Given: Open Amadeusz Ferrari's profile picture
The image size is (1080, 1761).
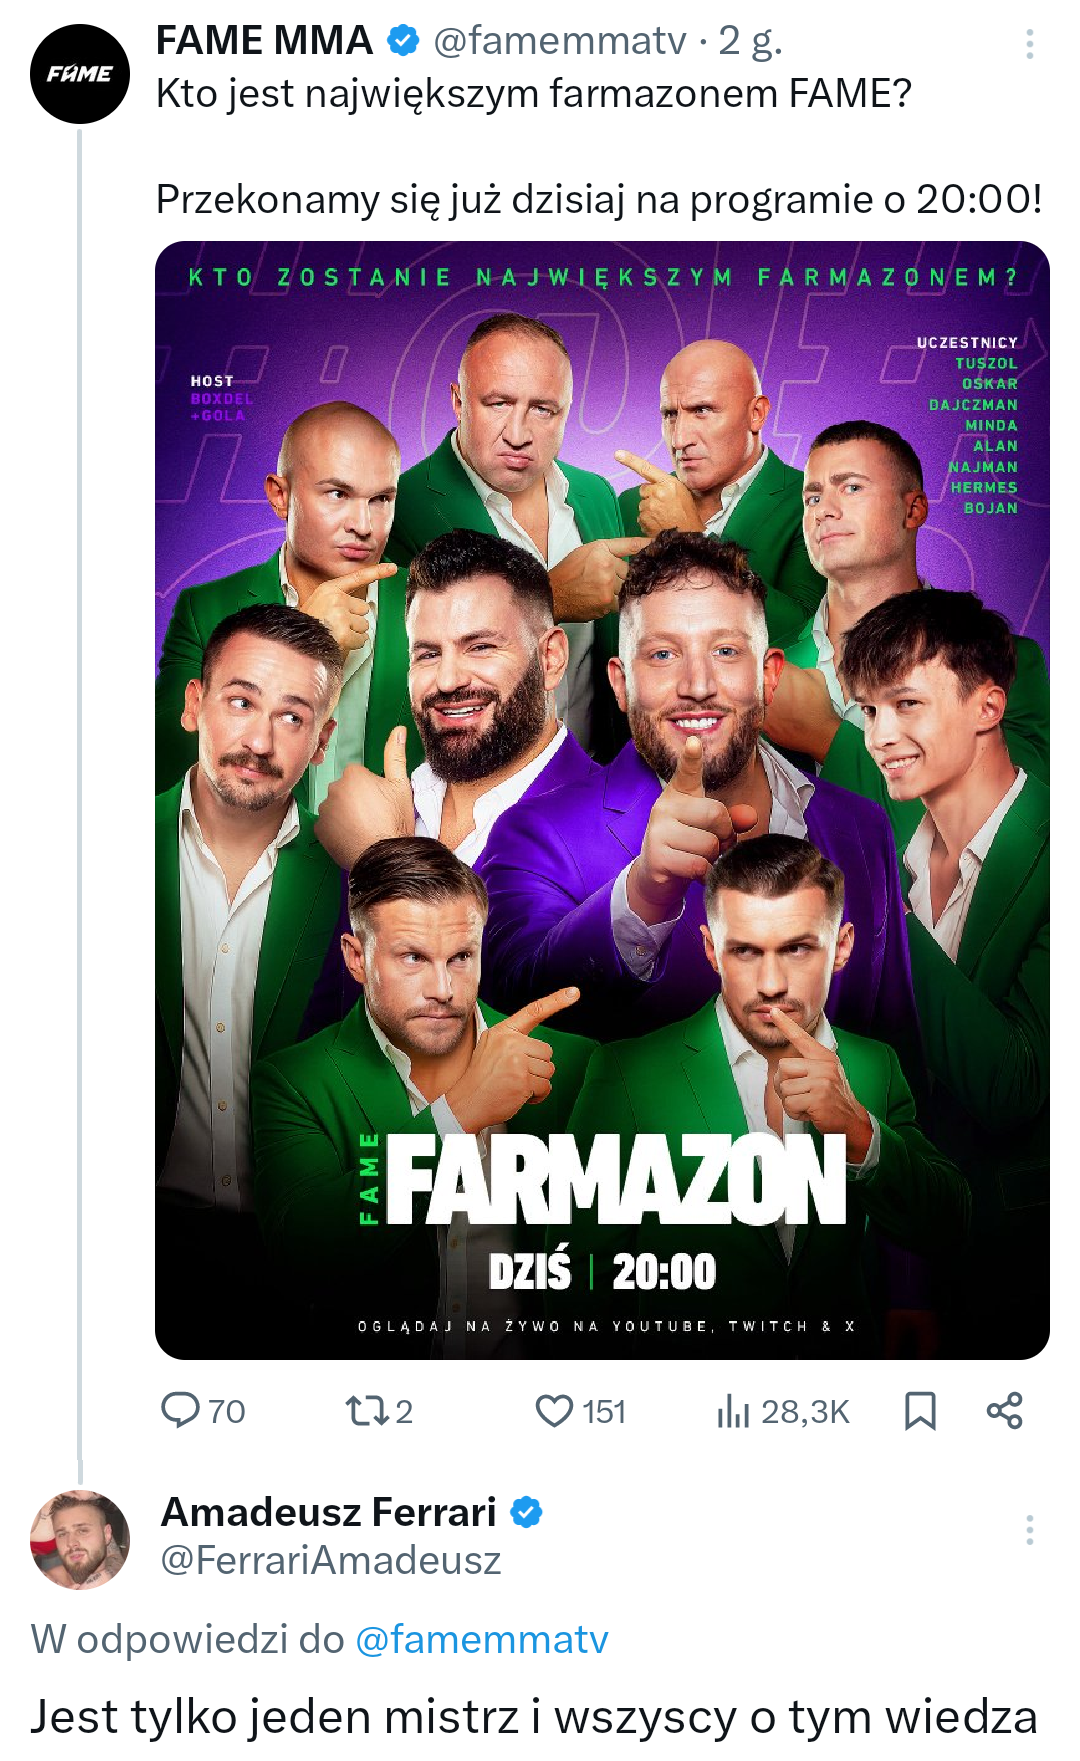Looking at the screenshot, I should [80, 1539].
